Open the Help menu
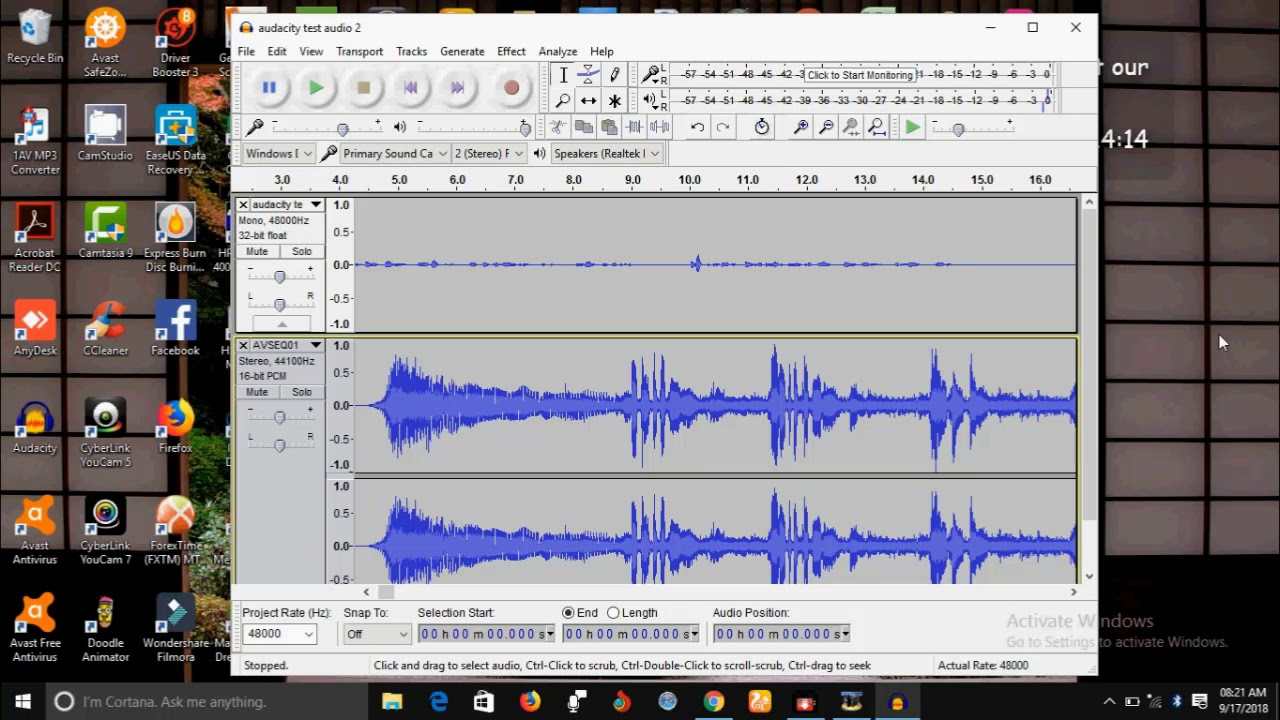1280x720 pixels. tap(601, 51)
